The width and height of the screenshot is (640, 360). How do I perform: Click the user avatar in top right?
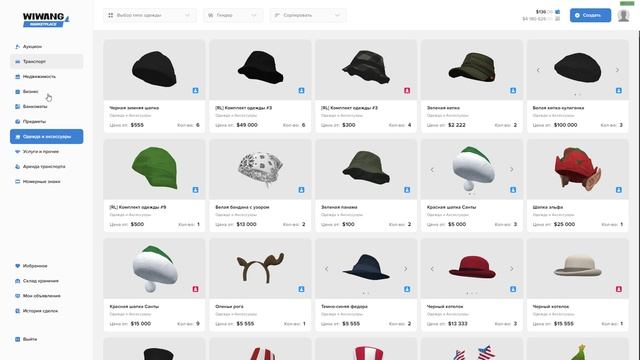[623, 16]
